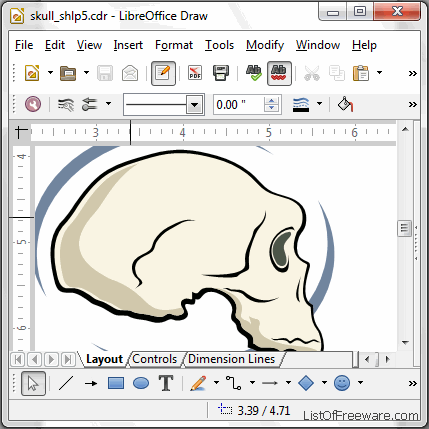429x429 pixels.
Task: Expand hidden line toolbar items chevron
Action: tap(413, 105)
